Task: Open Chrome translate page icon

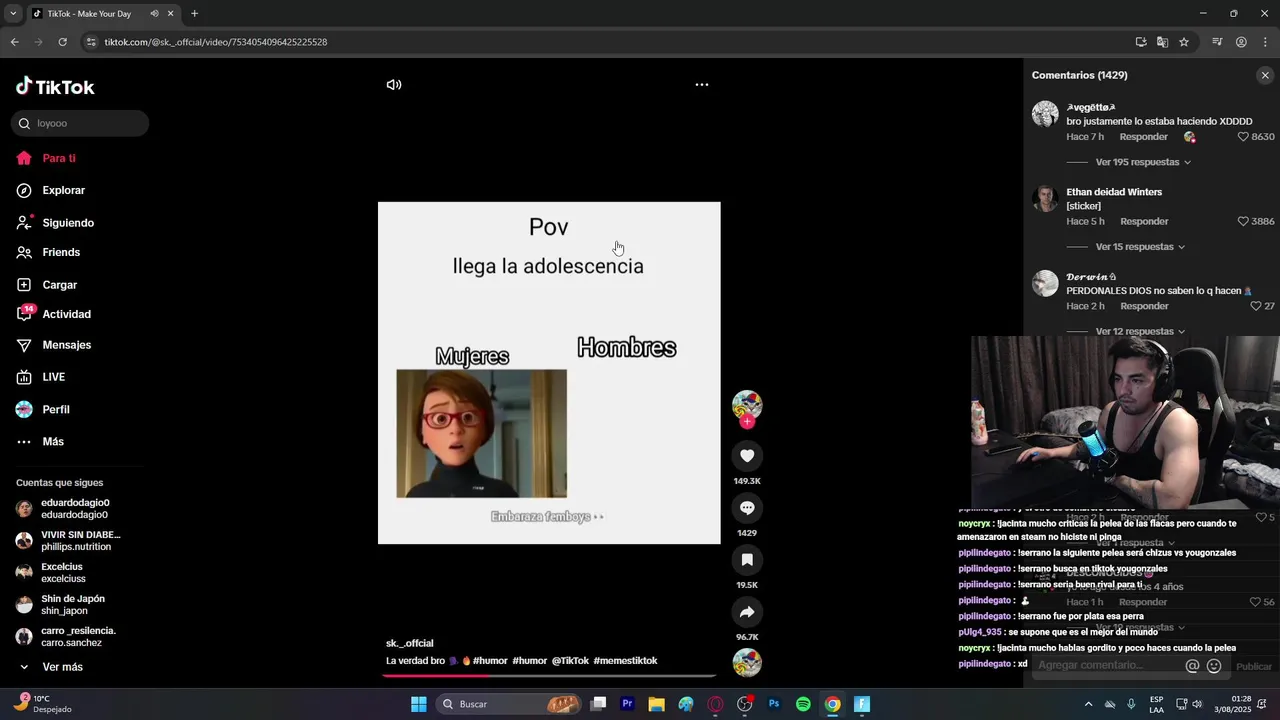Action: 1162,42
